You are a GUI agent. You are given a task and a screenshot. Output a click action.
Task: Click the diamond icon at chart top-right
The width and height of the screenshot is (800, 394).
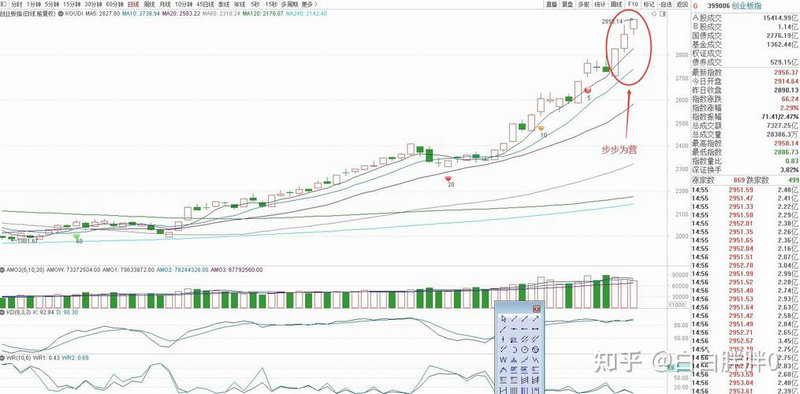[x=654, y=13]
